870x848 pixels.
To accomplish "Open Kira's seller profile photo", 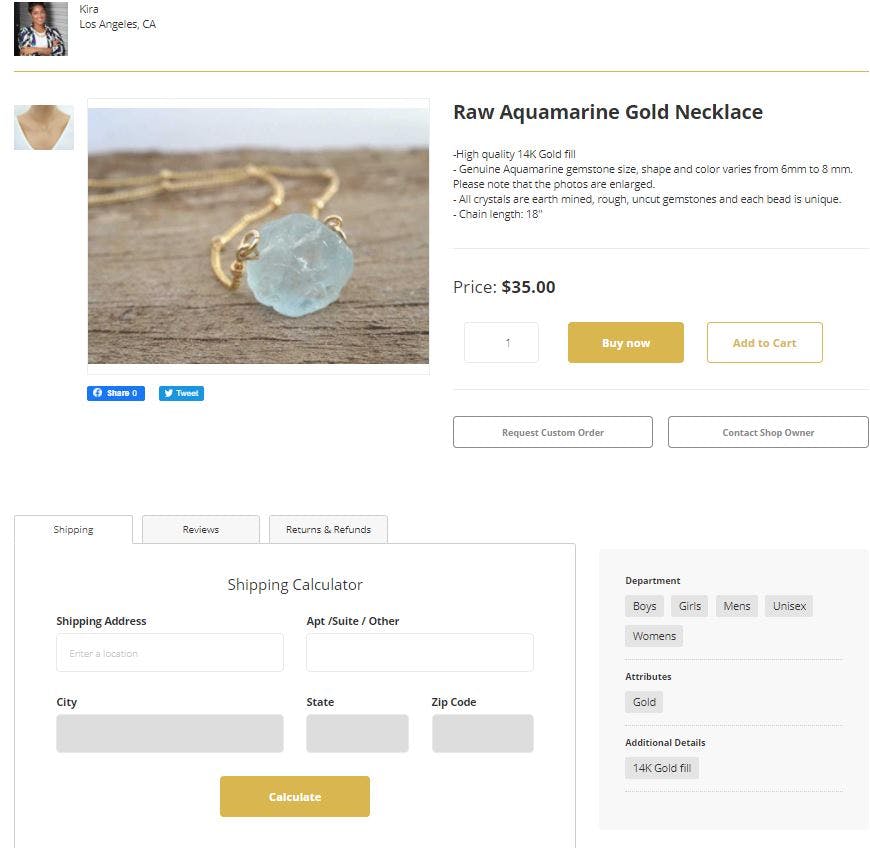I will pos(41,28).
